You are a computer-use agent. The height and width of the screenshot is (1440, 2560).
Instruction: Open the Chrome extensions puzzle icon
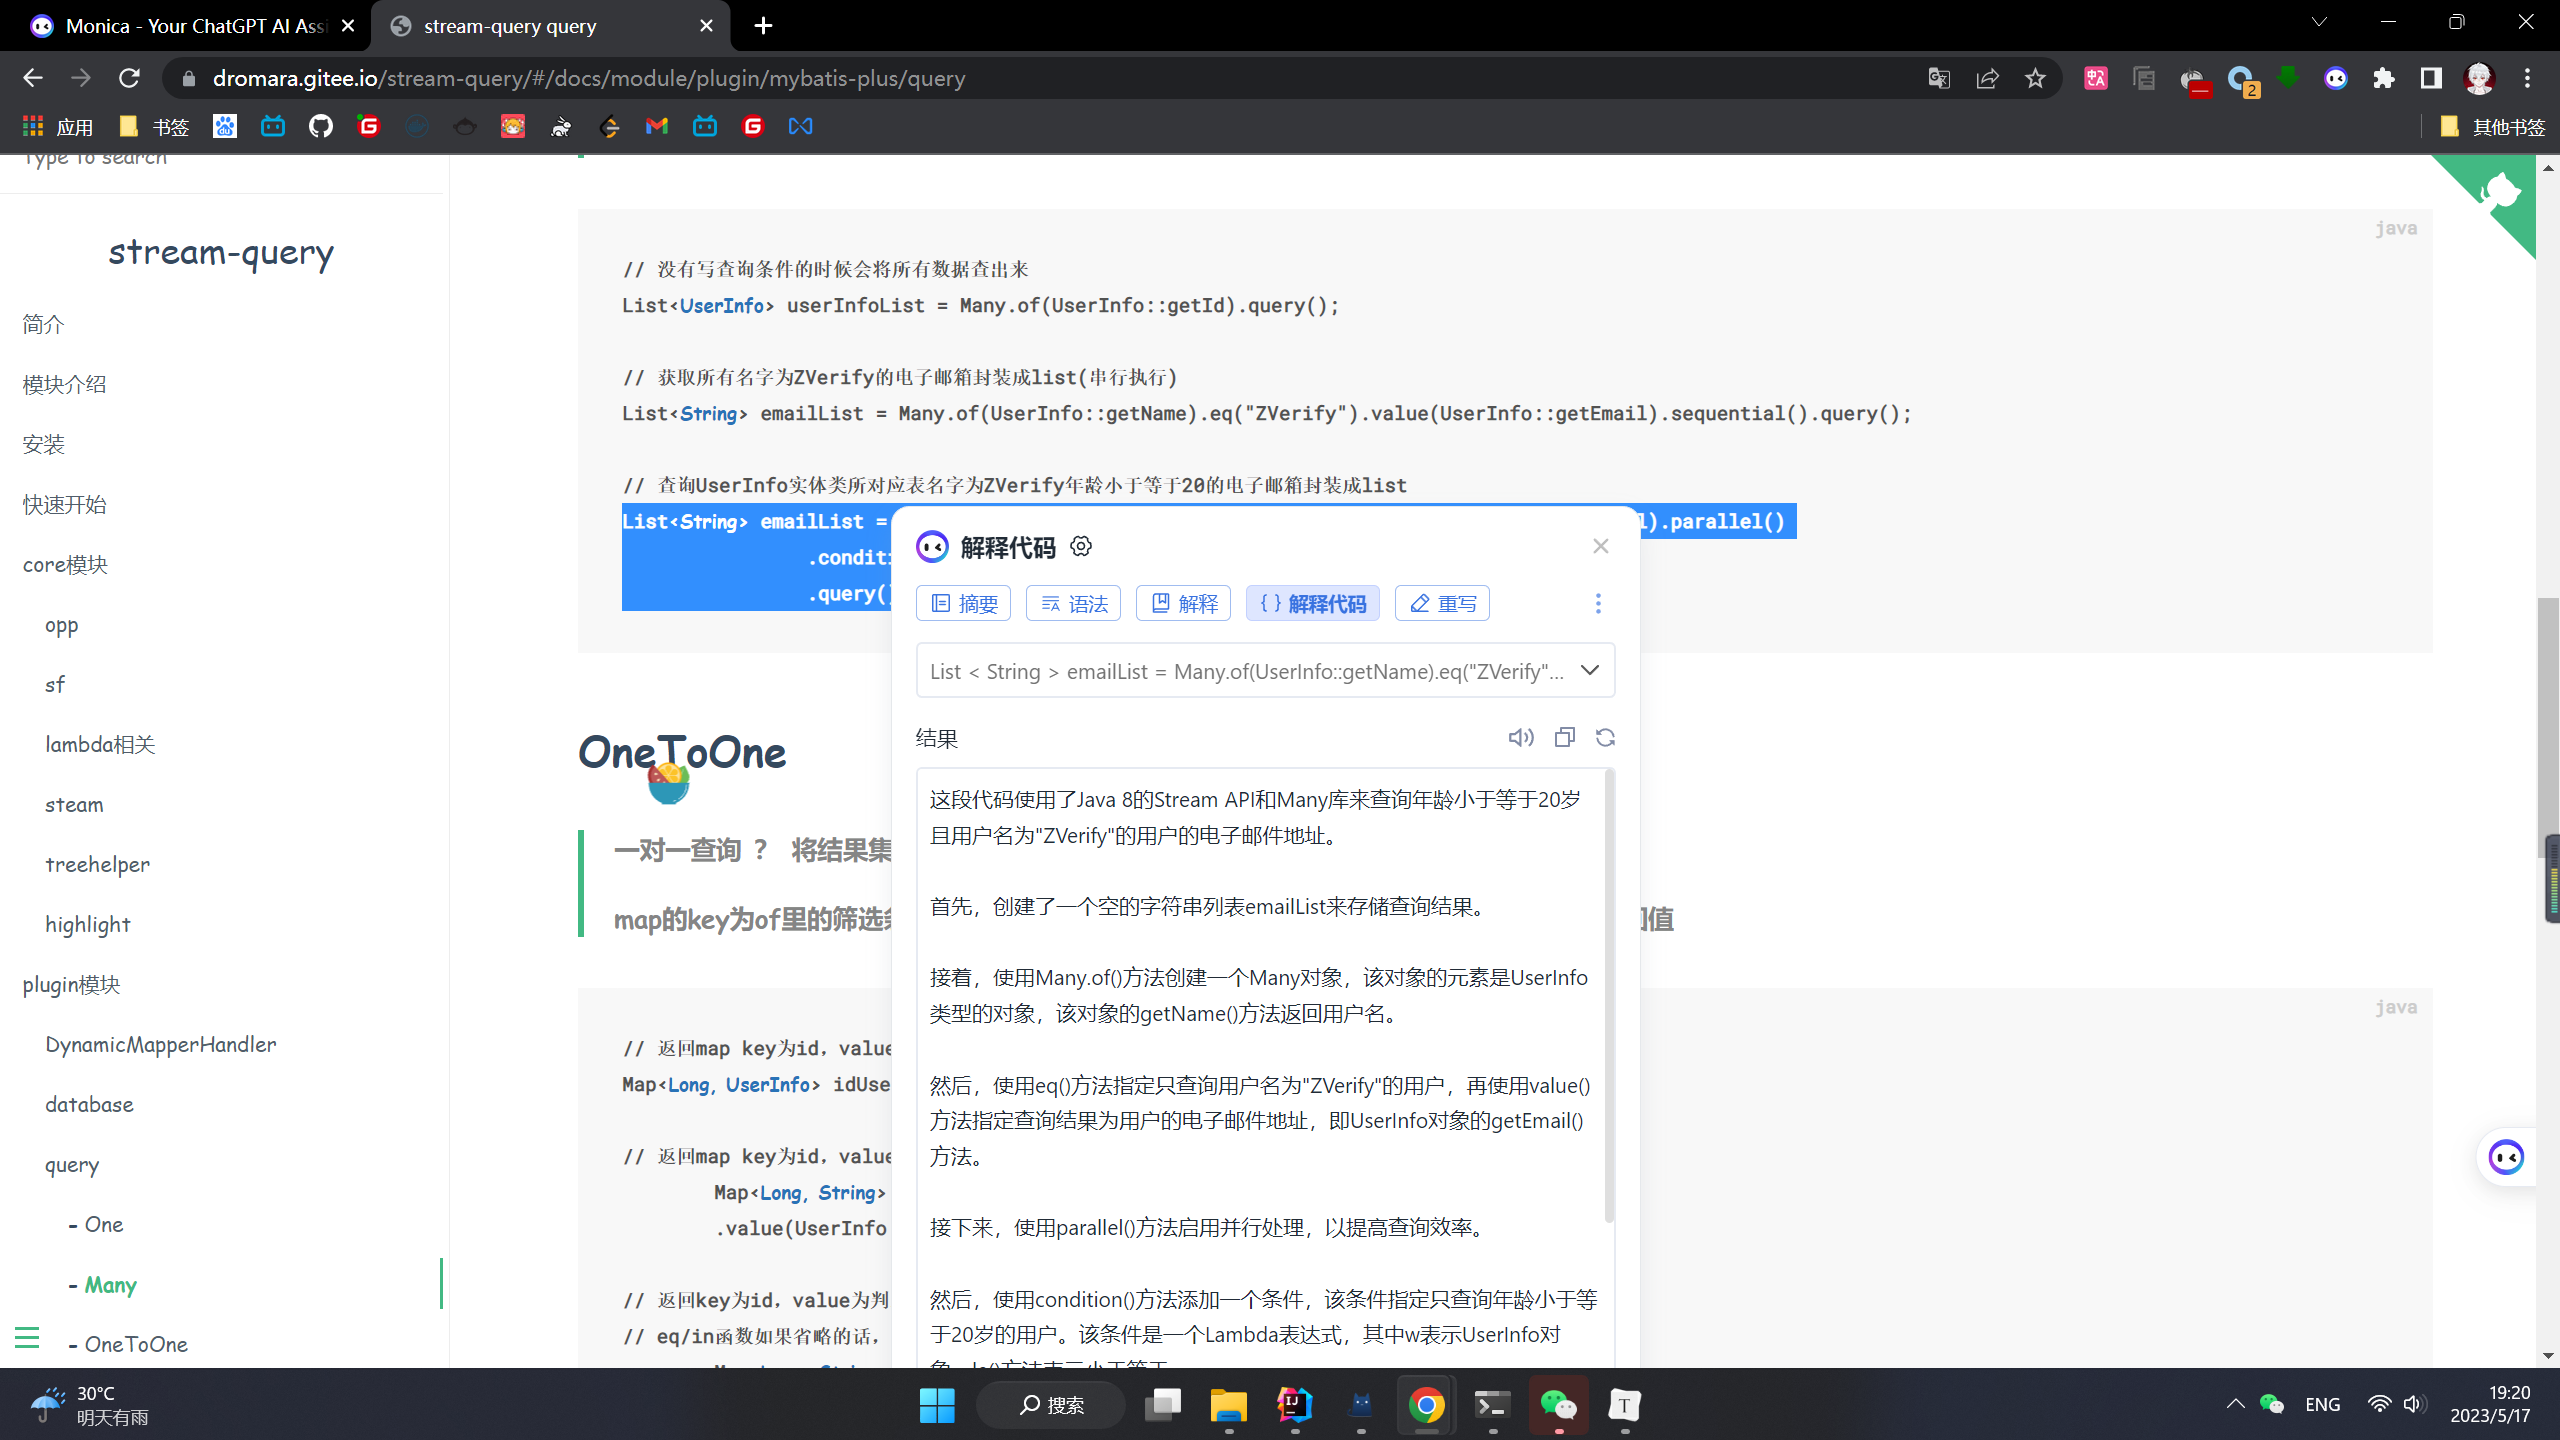(2384, 78)
